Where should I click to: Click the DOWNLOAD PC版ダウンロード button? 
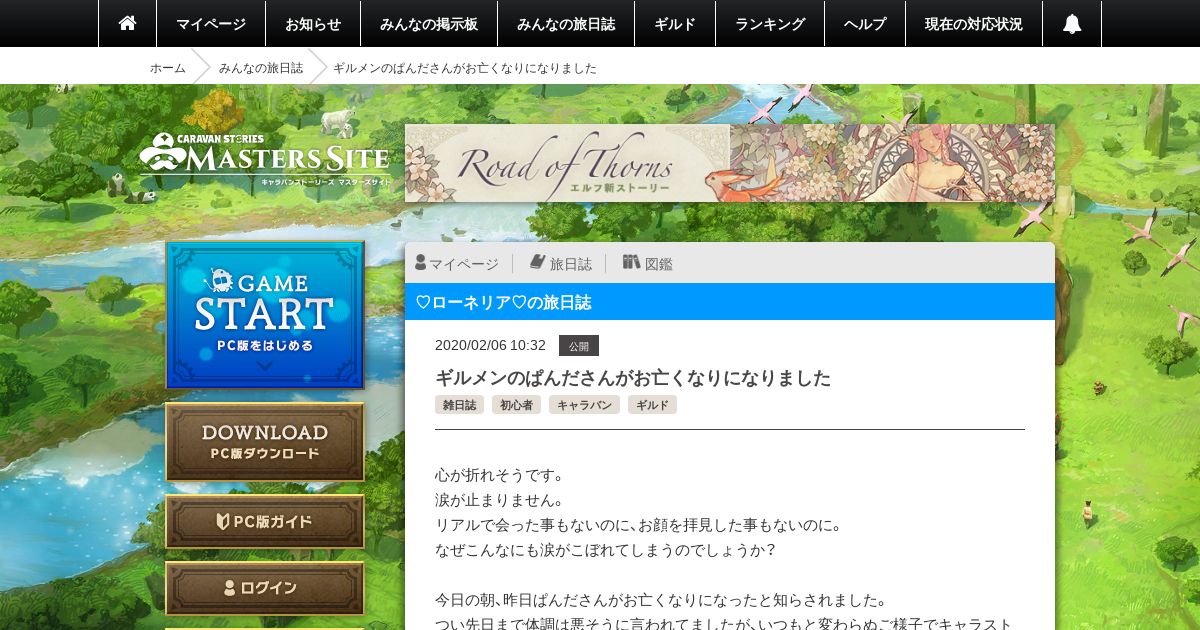point(265,443)
